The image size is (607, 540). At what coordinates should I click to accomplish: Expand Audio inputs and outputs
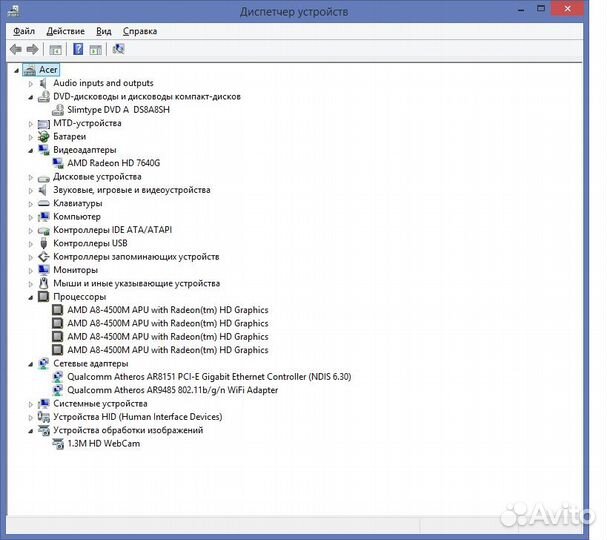pos(31,84)
